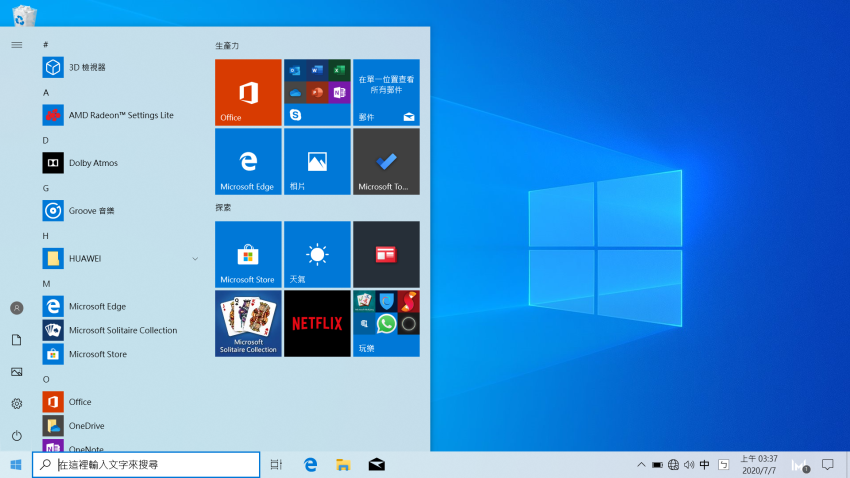Image resolution: width=850 pixels, height=478 pixels.
Task: Open the Action Center notifications
Action: [827, 464]
